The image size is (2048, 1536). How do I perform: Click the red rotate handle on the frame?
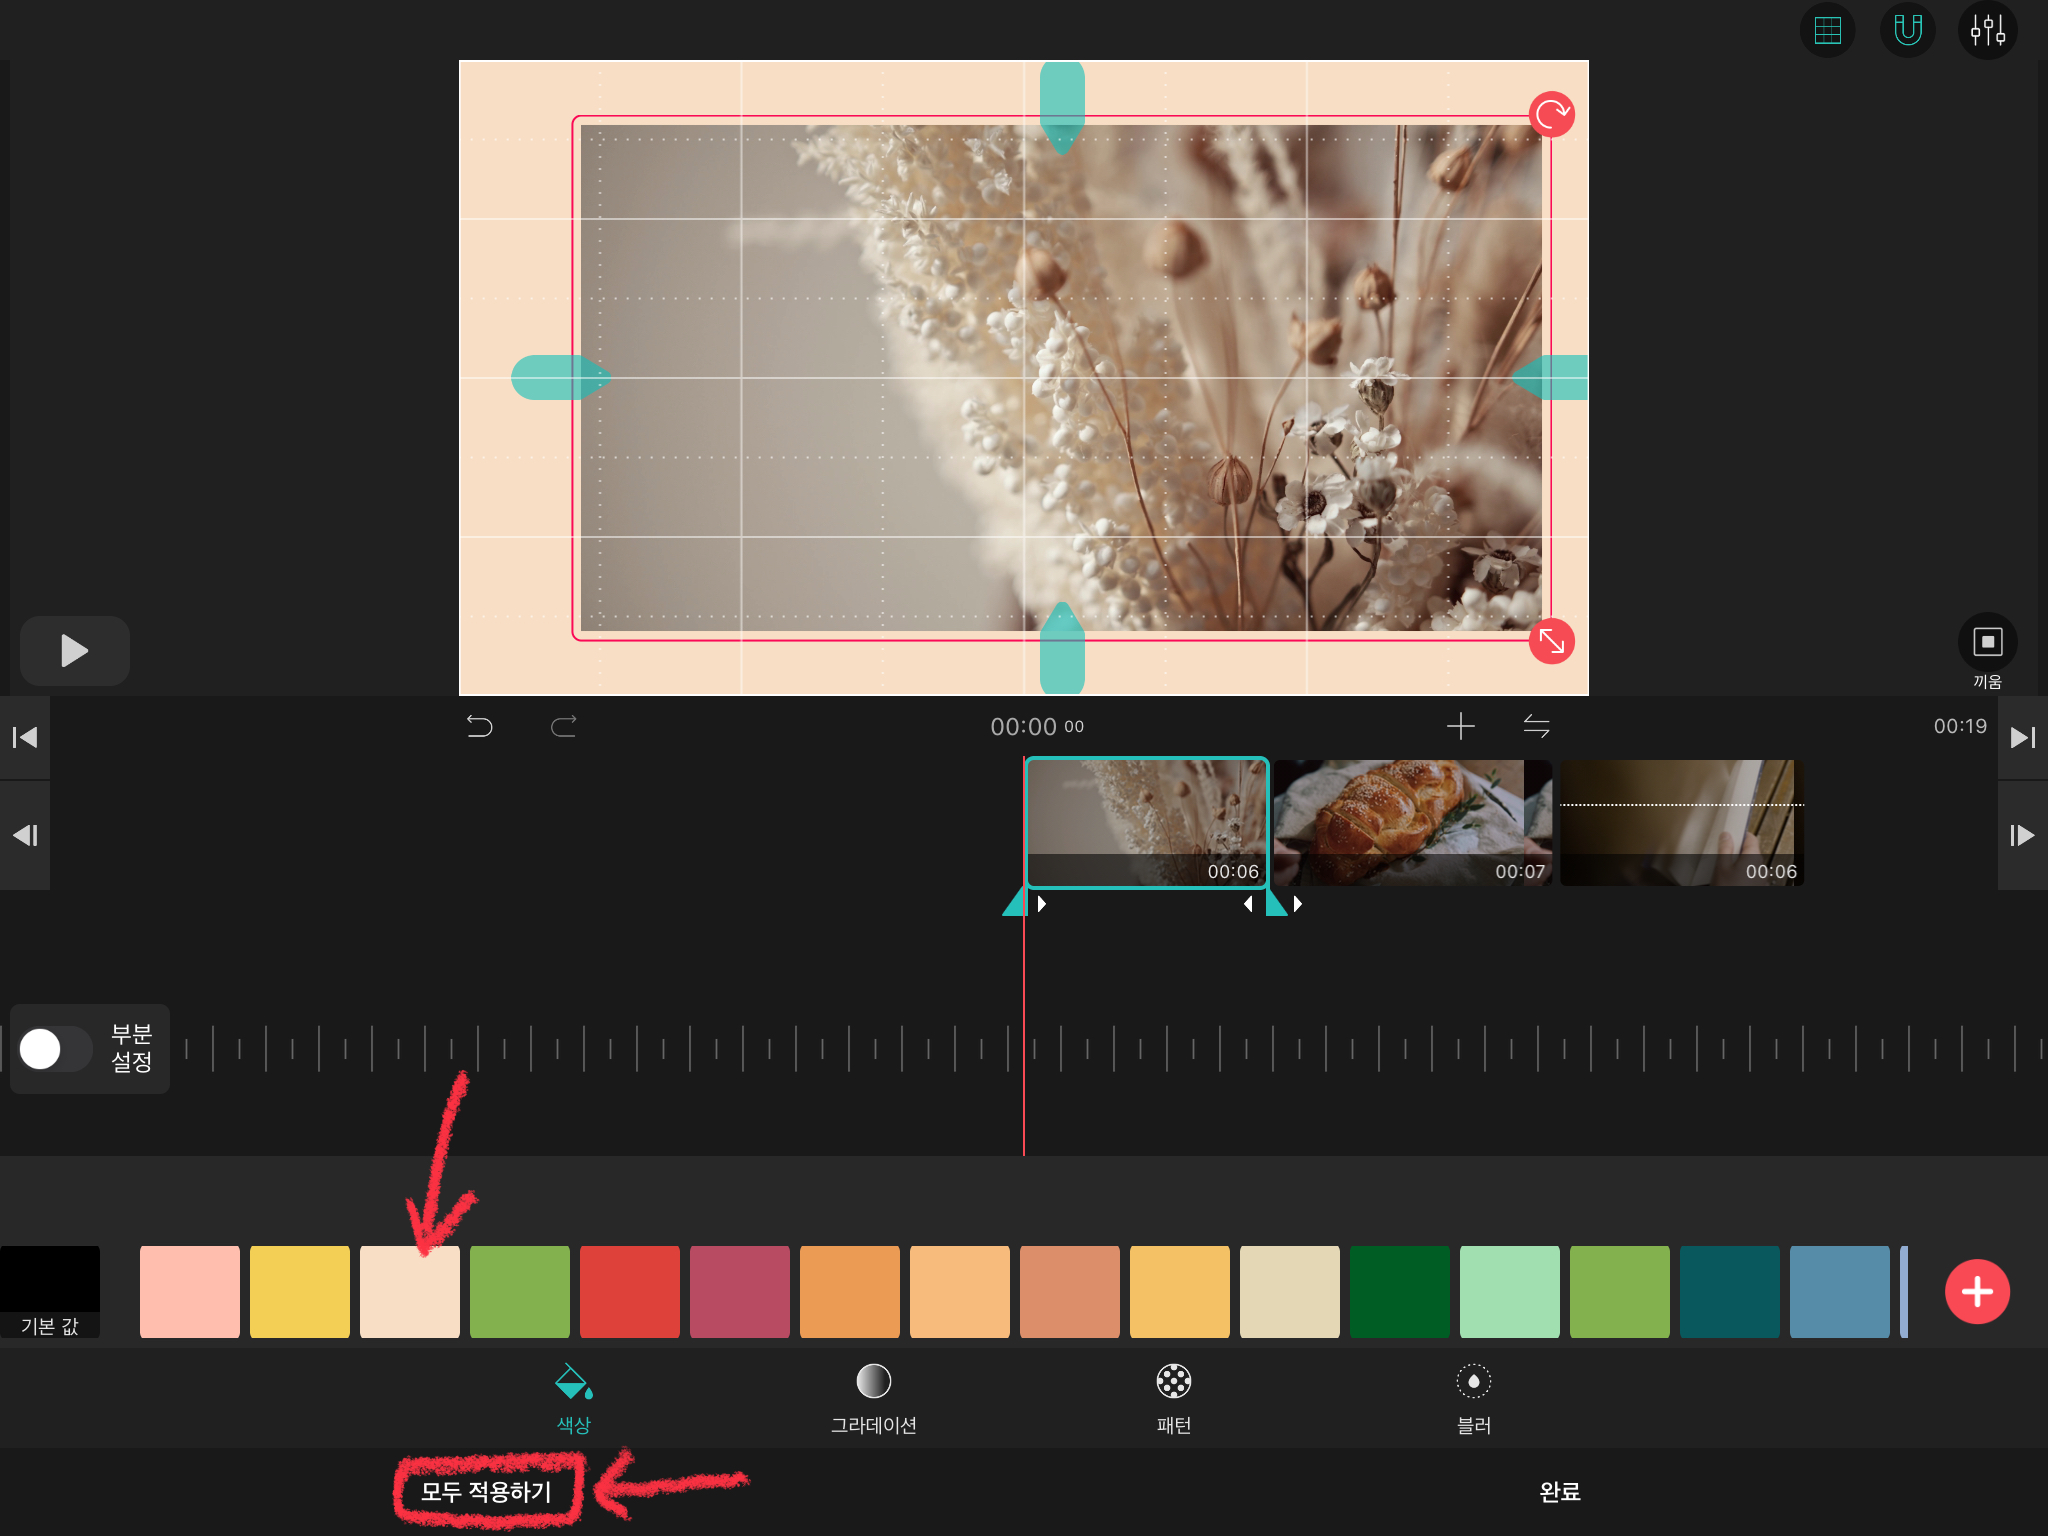click(1551, 115)
